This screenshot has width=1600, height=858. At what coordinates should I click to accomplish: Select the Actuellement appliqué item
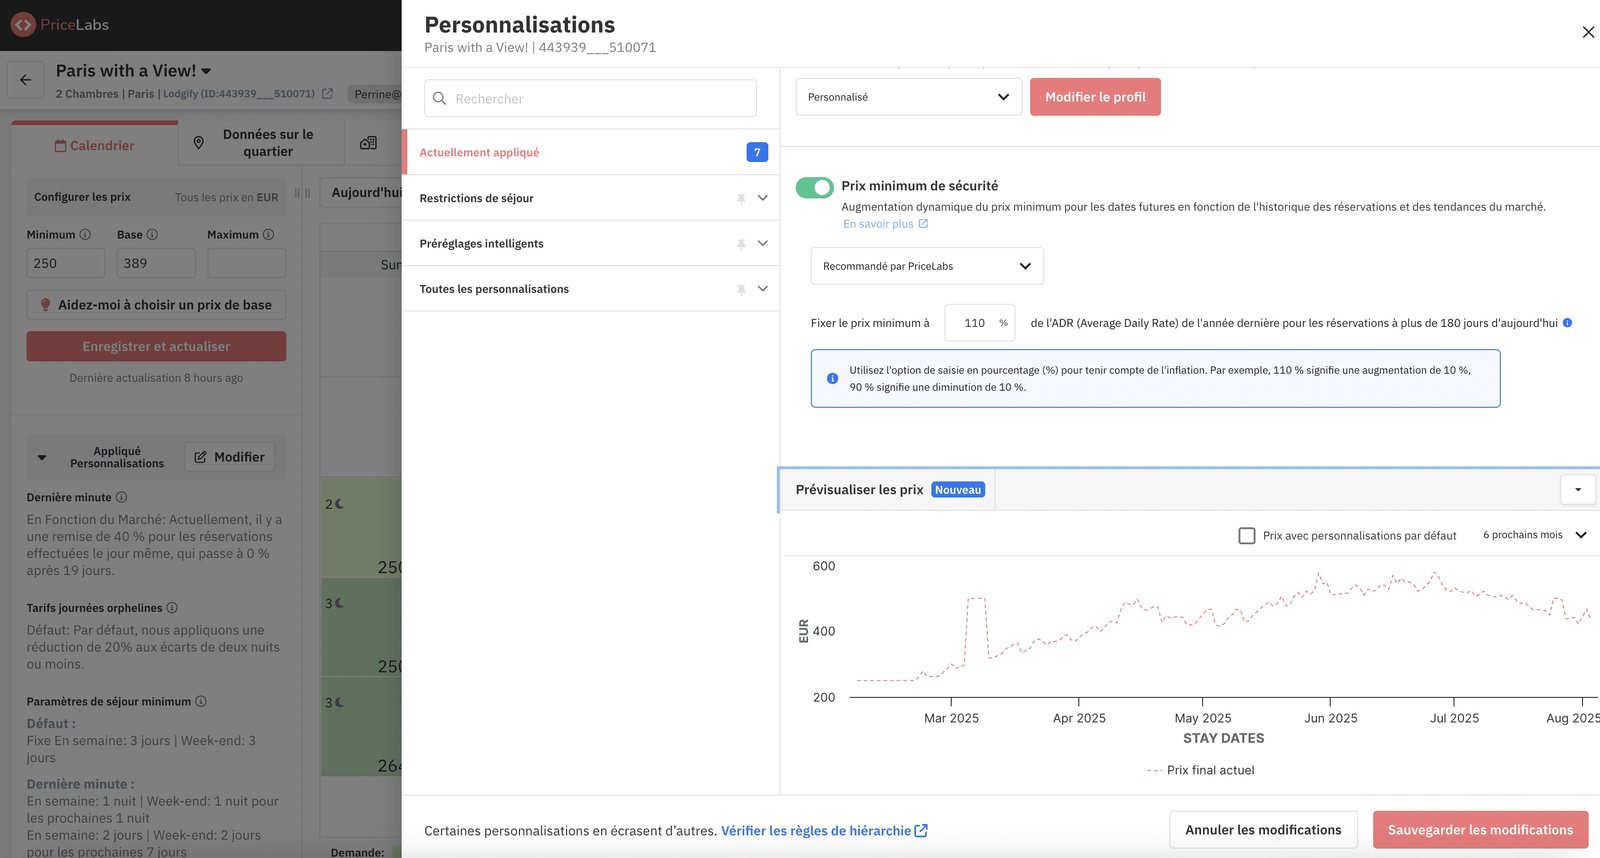tap(591, 152)
